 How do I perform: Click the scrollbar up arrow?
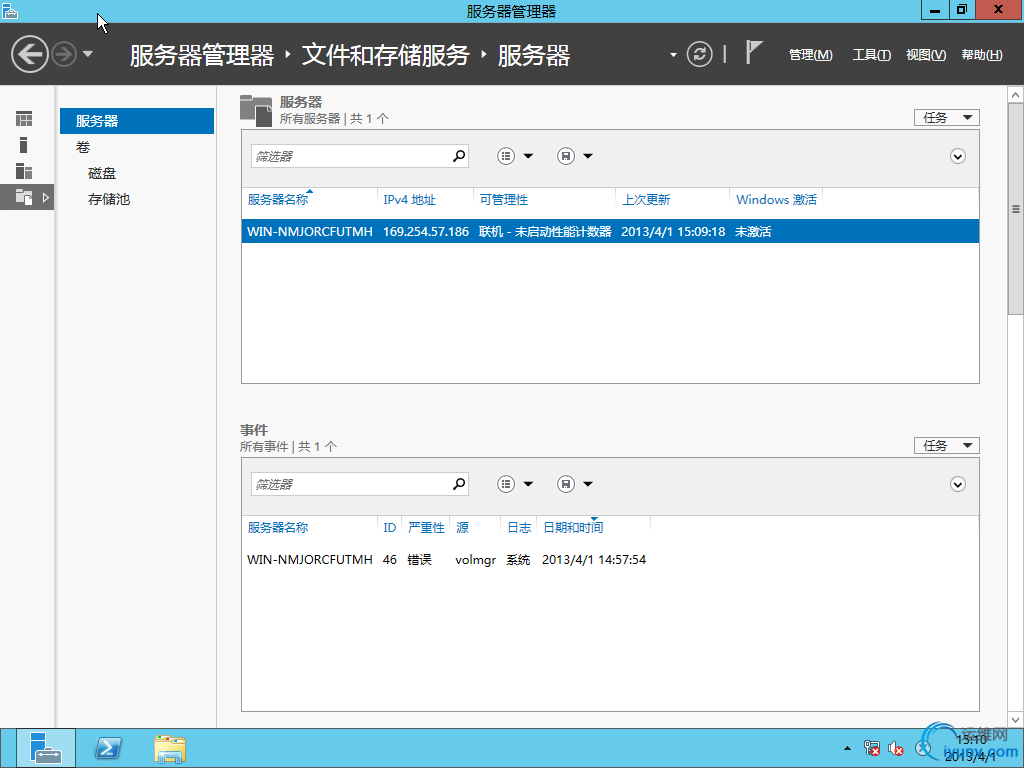pyautogui.click(x=1016, y=95)
